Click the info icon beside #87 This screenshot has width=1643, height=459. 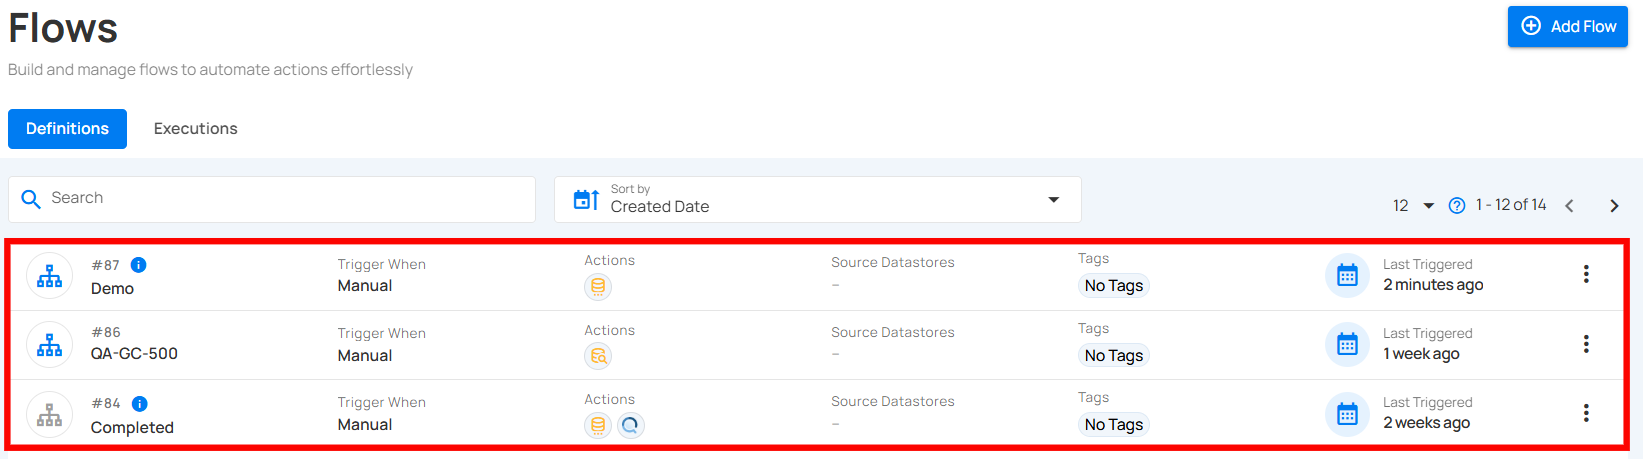coord(139,265)
